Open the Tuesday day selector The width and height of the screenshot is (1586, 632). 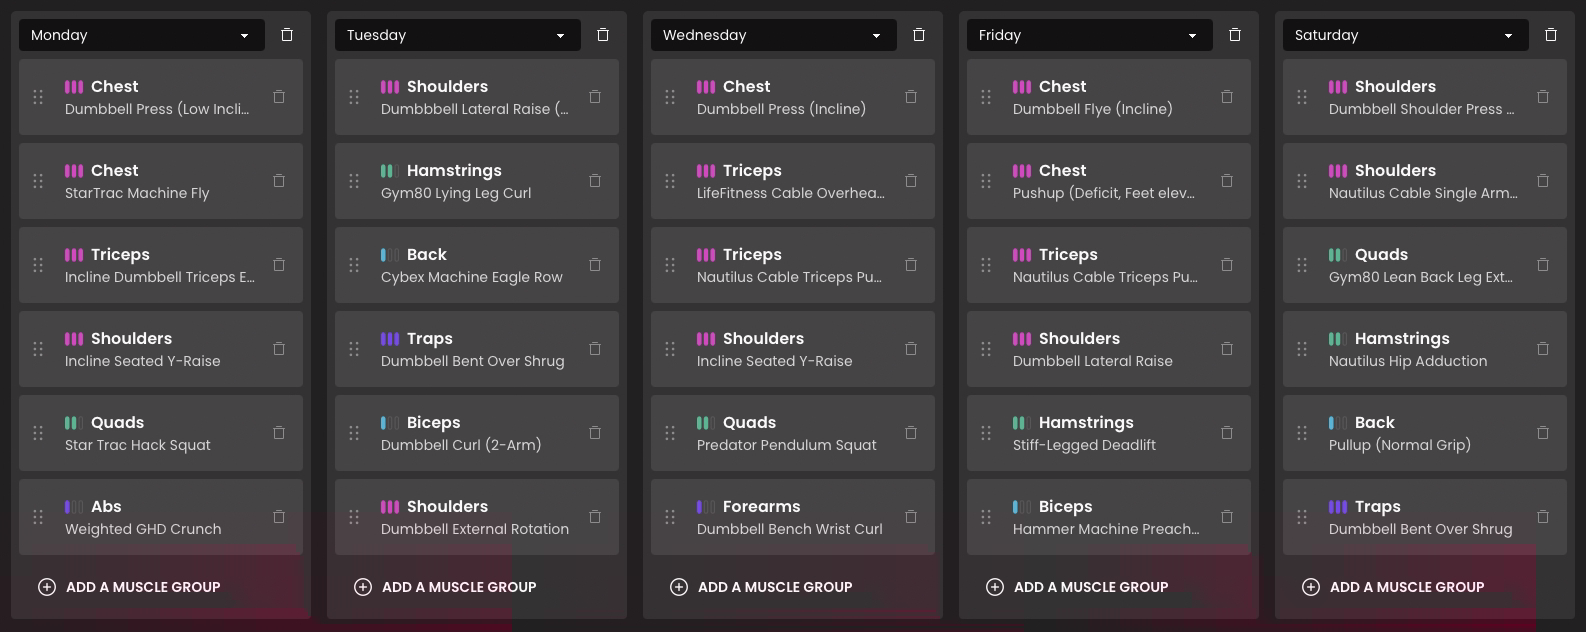[457, 35]
